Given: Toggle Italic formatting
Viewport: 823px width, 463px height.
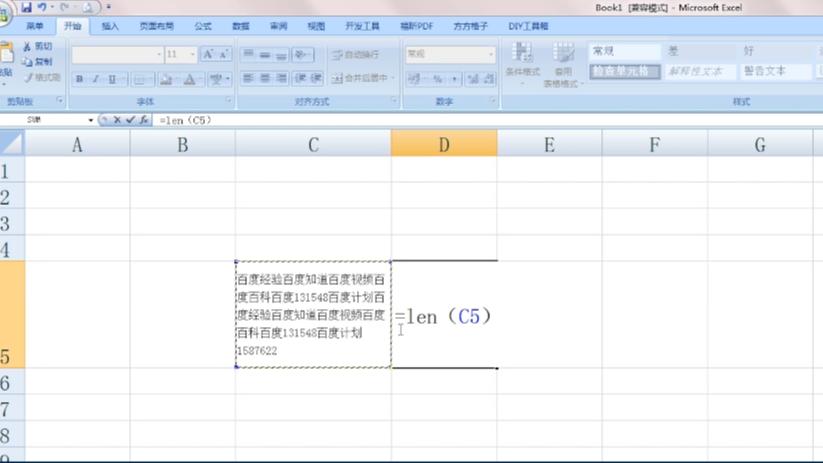Looking at the screenshot, I should (96, 79).
